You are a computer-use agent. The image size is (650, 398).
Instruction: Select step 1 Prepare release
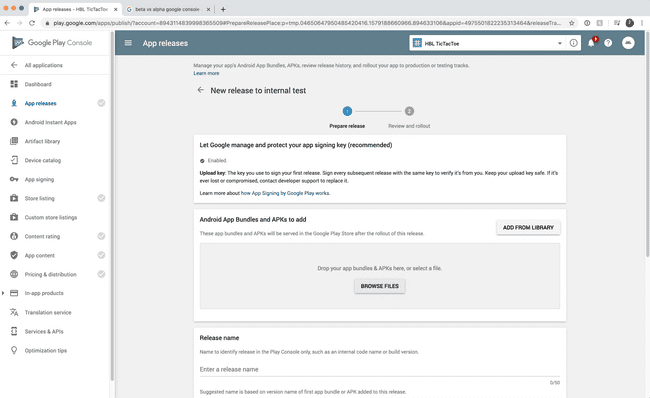(347, 111)
